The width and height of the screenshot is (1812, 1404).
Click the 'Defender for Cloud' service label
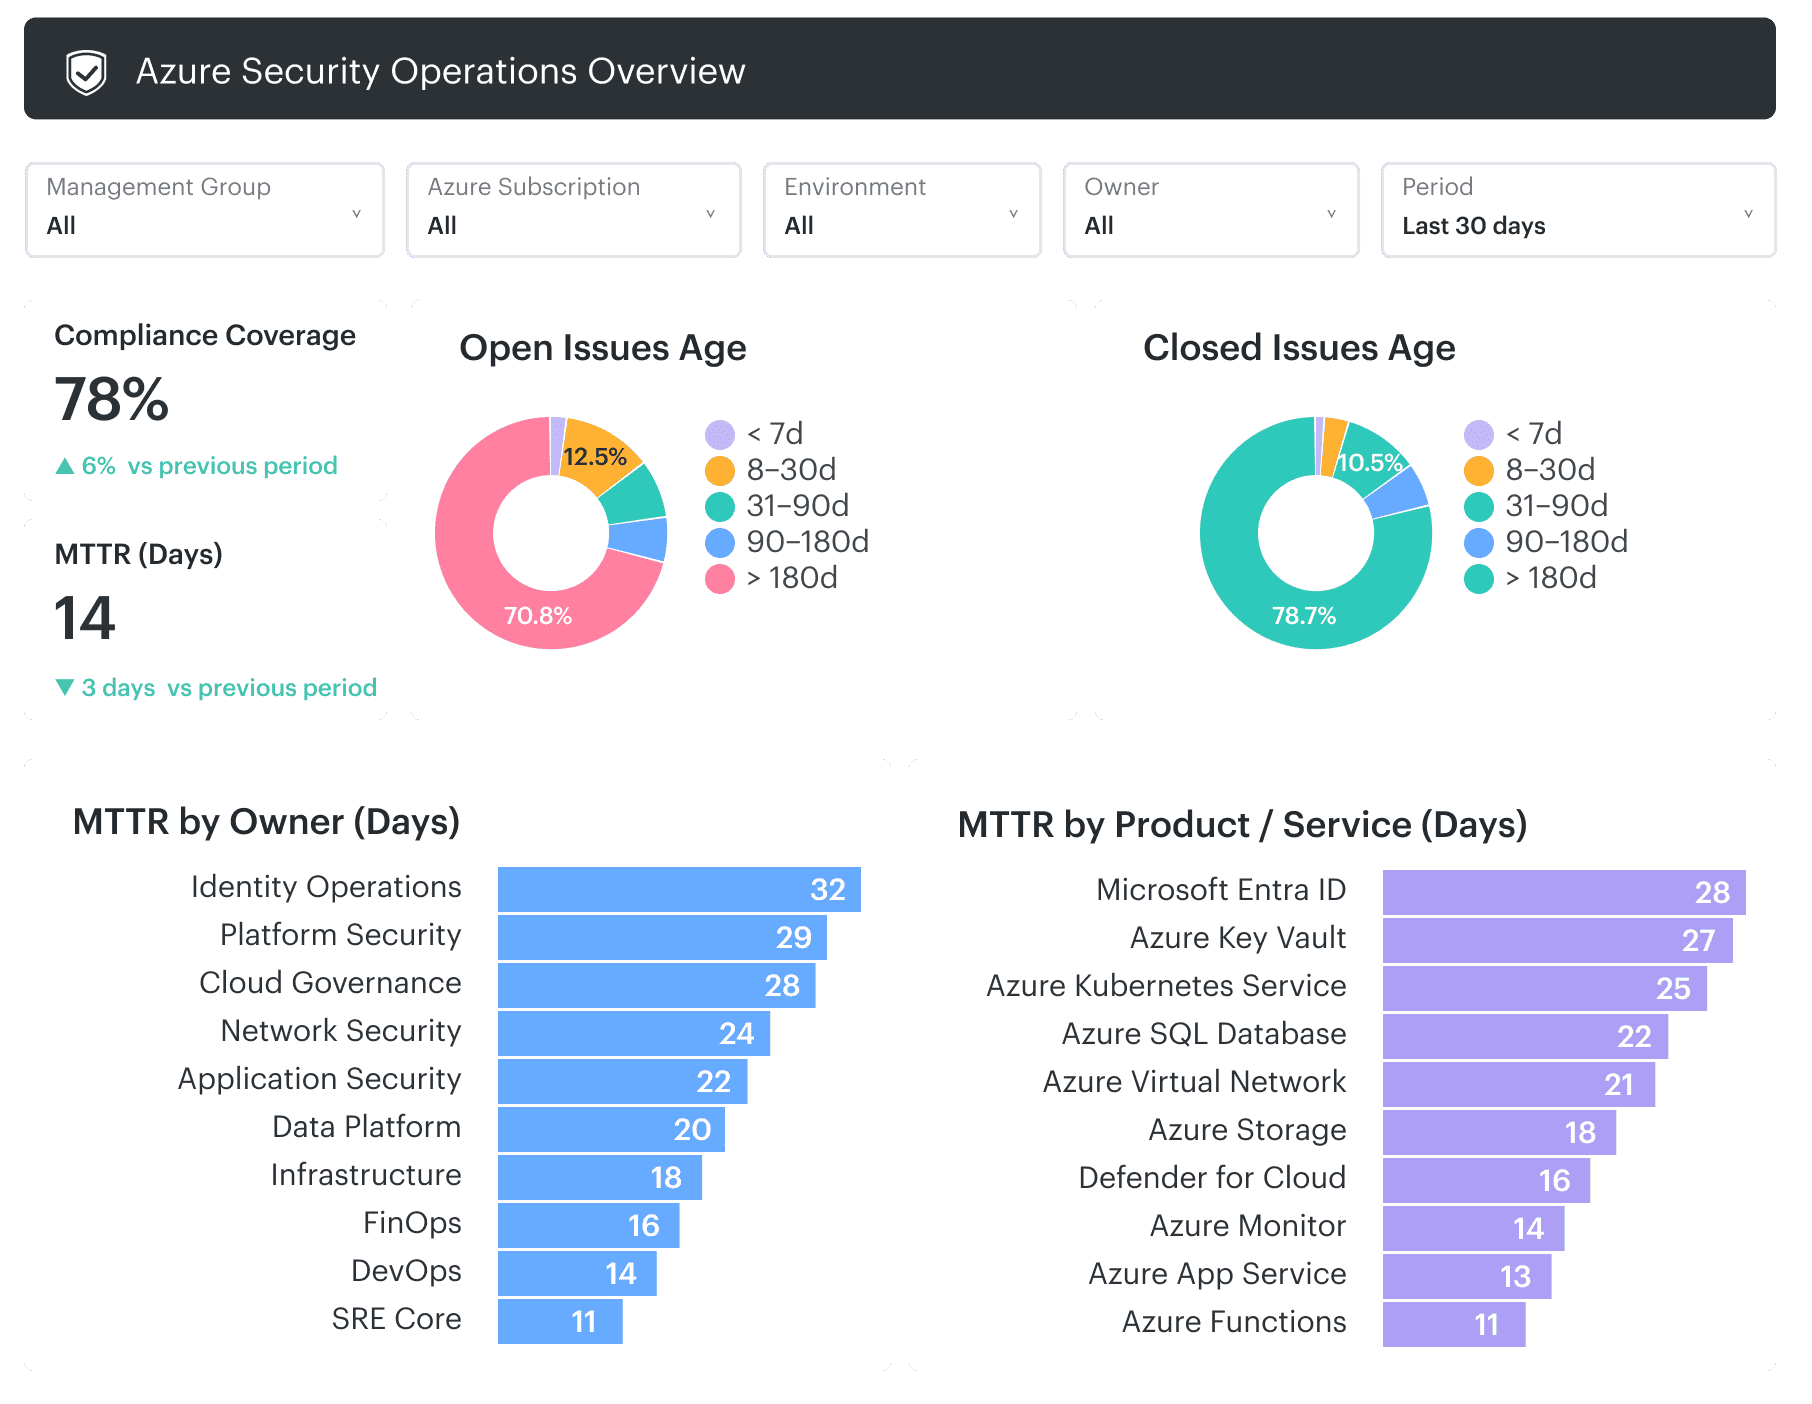coord(1212,1178)
